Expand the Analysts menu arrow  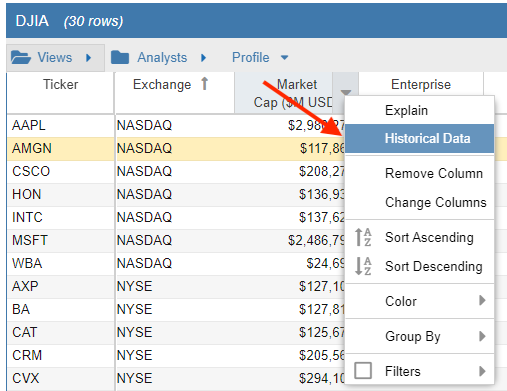(x=203, y=58)
